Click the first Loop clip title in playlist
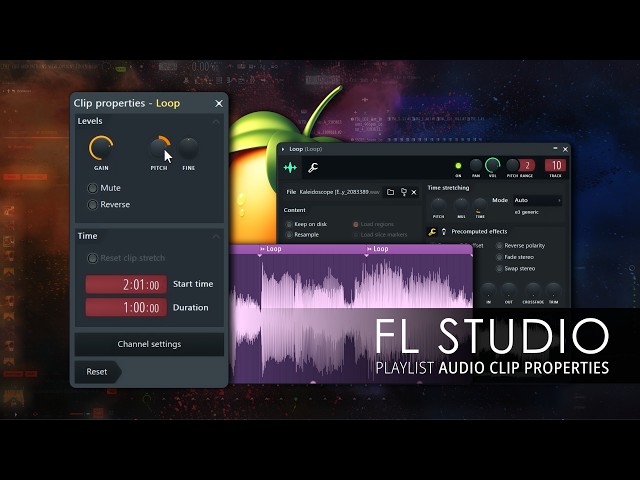 click(271, 249)
